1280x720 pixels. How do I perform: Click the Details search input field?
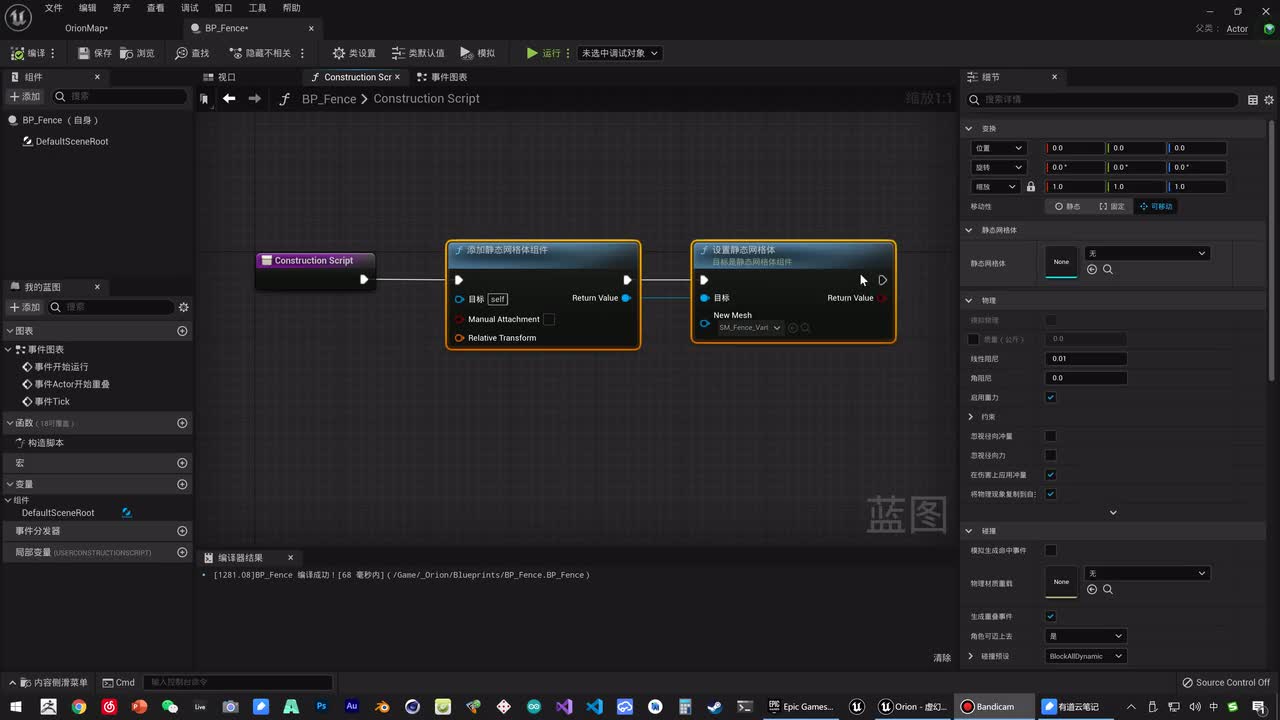(x=1100, y=100)
